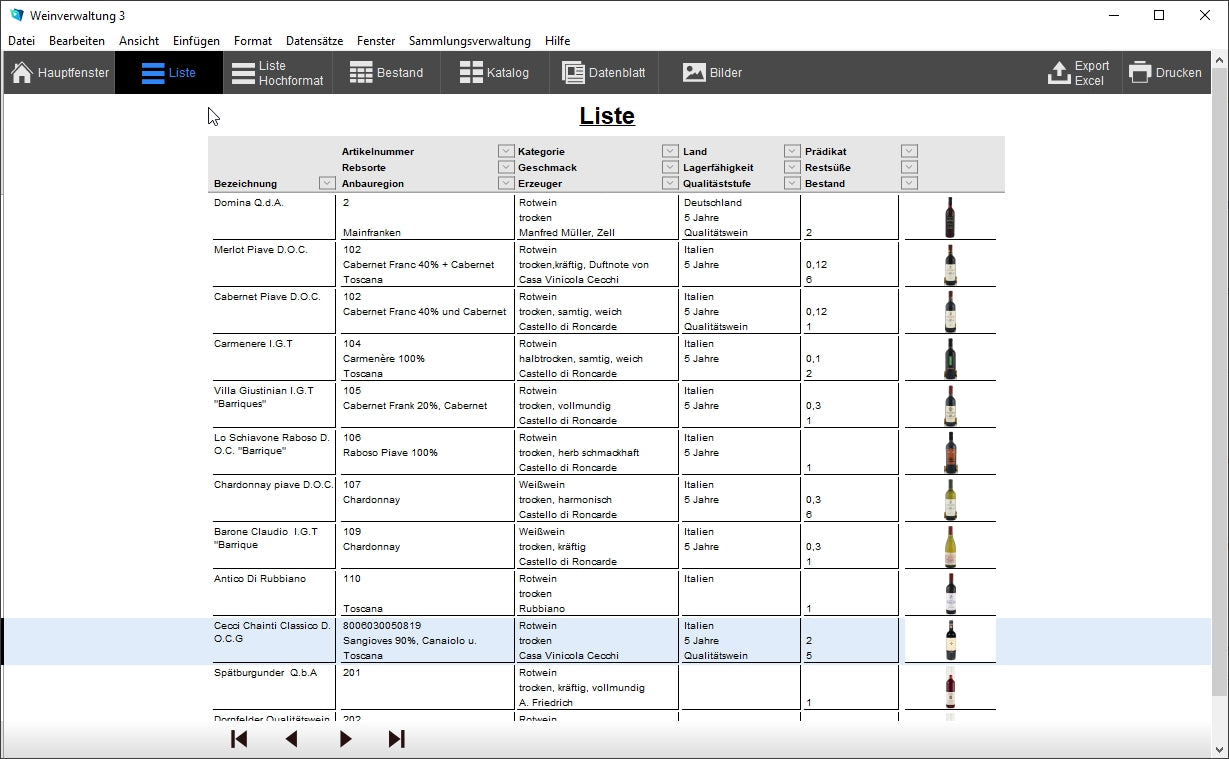Open the Katalog view

pyautogui.click(x=494, y=73)
